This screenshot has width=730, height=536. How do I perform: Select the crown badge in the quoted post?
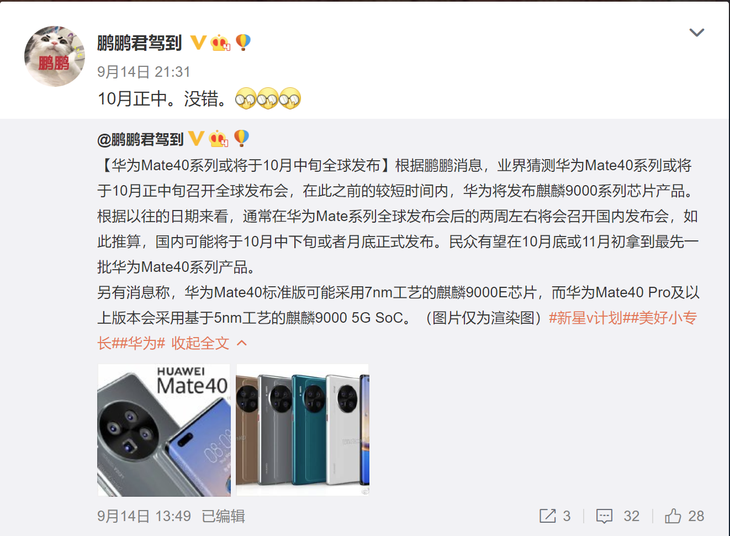coord(218,138)
